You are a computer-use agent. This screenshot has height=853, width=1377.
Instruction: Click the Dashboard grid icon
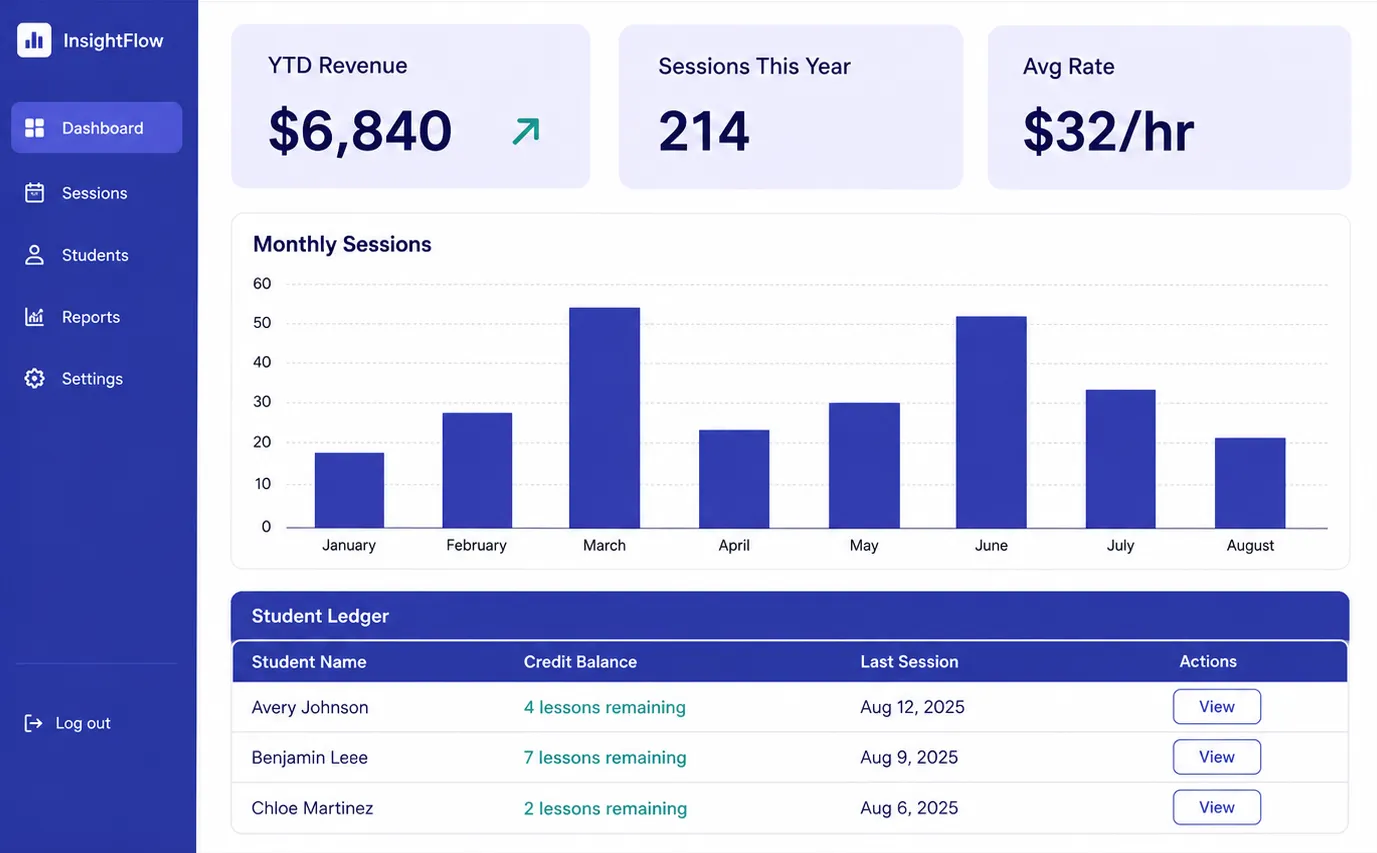pos(35,128)
